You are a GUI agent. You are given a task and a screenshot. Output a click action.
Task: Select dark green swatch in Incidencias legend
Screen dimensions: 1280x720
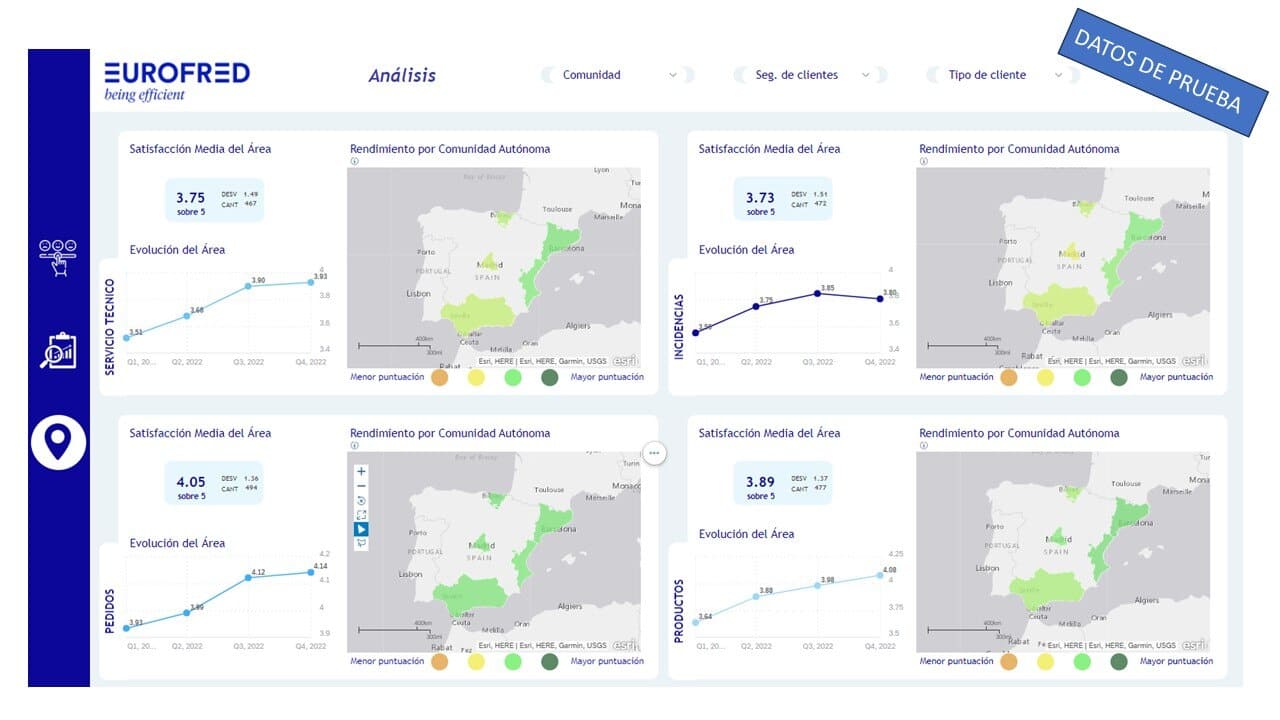(1118, 378)
